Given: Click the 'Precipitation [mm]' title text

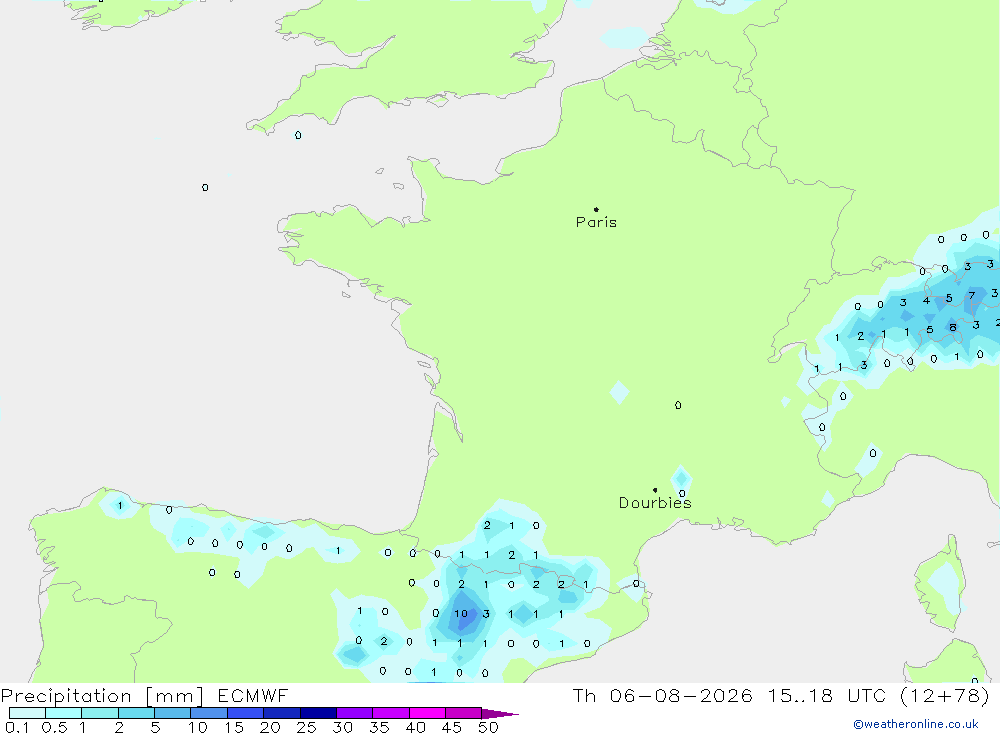Looking at the screenshot, I should [103, 696].
